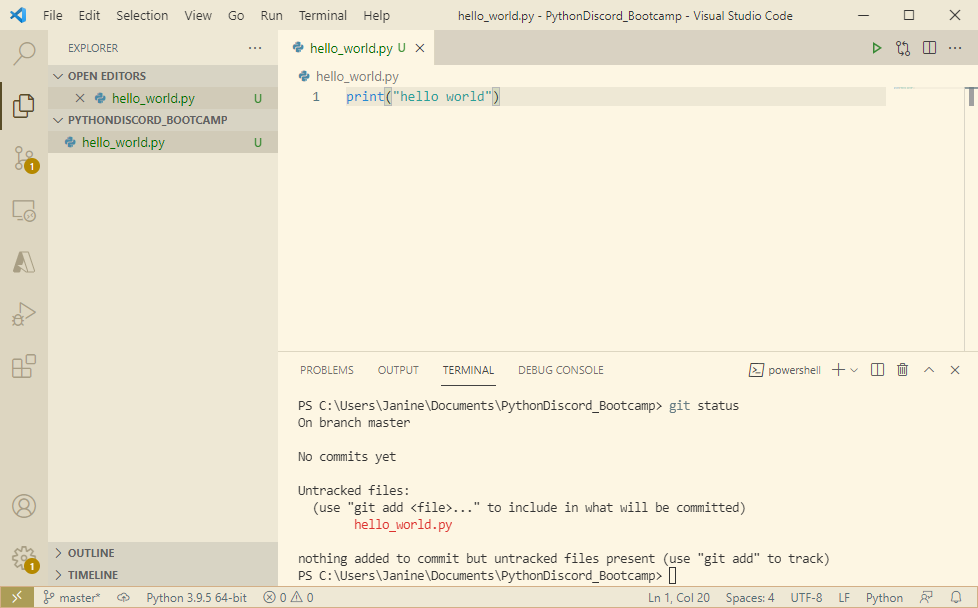Open the feedback icon in status bar
The height and width of the screenshot is (608, 978).
(x=927, y=597)
